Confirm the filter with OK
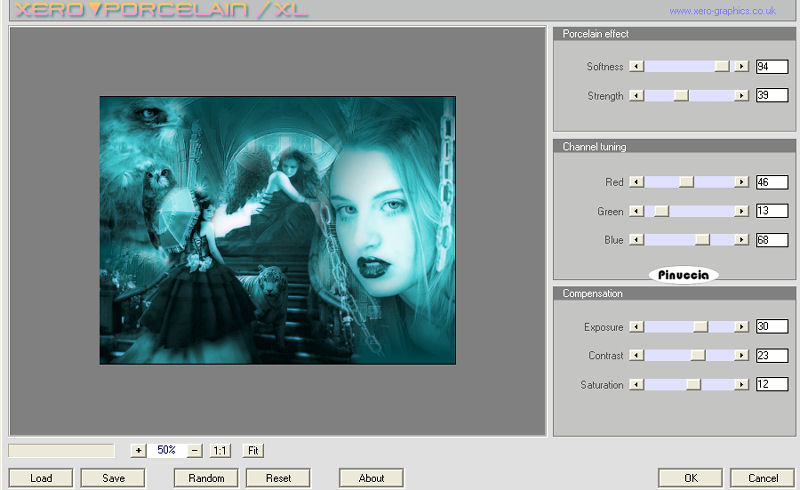 pos(690,478)
